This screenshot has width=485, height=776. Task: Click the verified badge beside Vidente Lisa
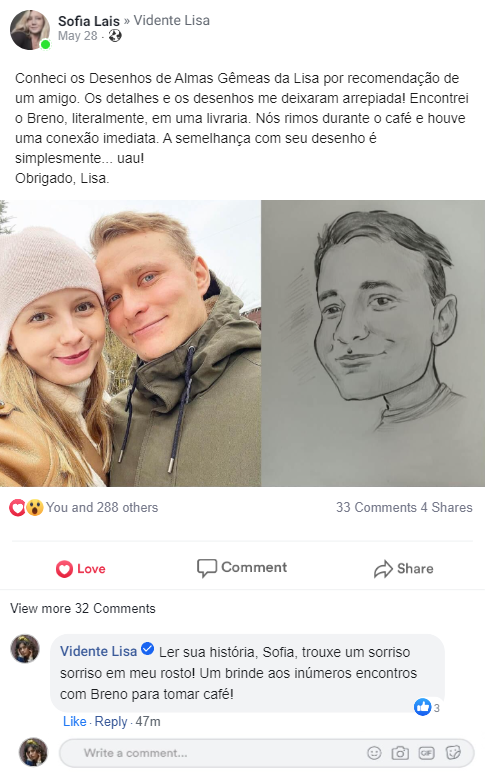point(147,649)
